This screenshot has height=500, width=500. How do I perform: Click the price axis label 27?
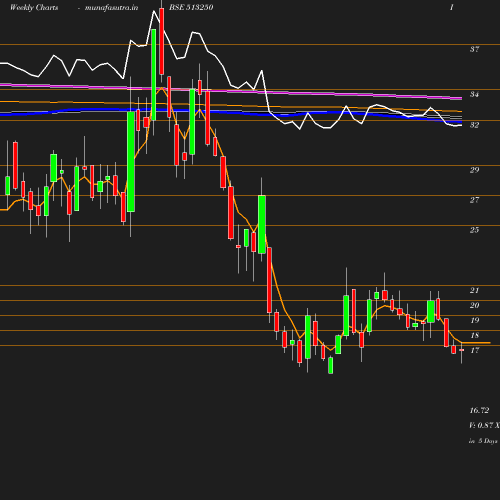pyautogui.click(x=475, y=200)
